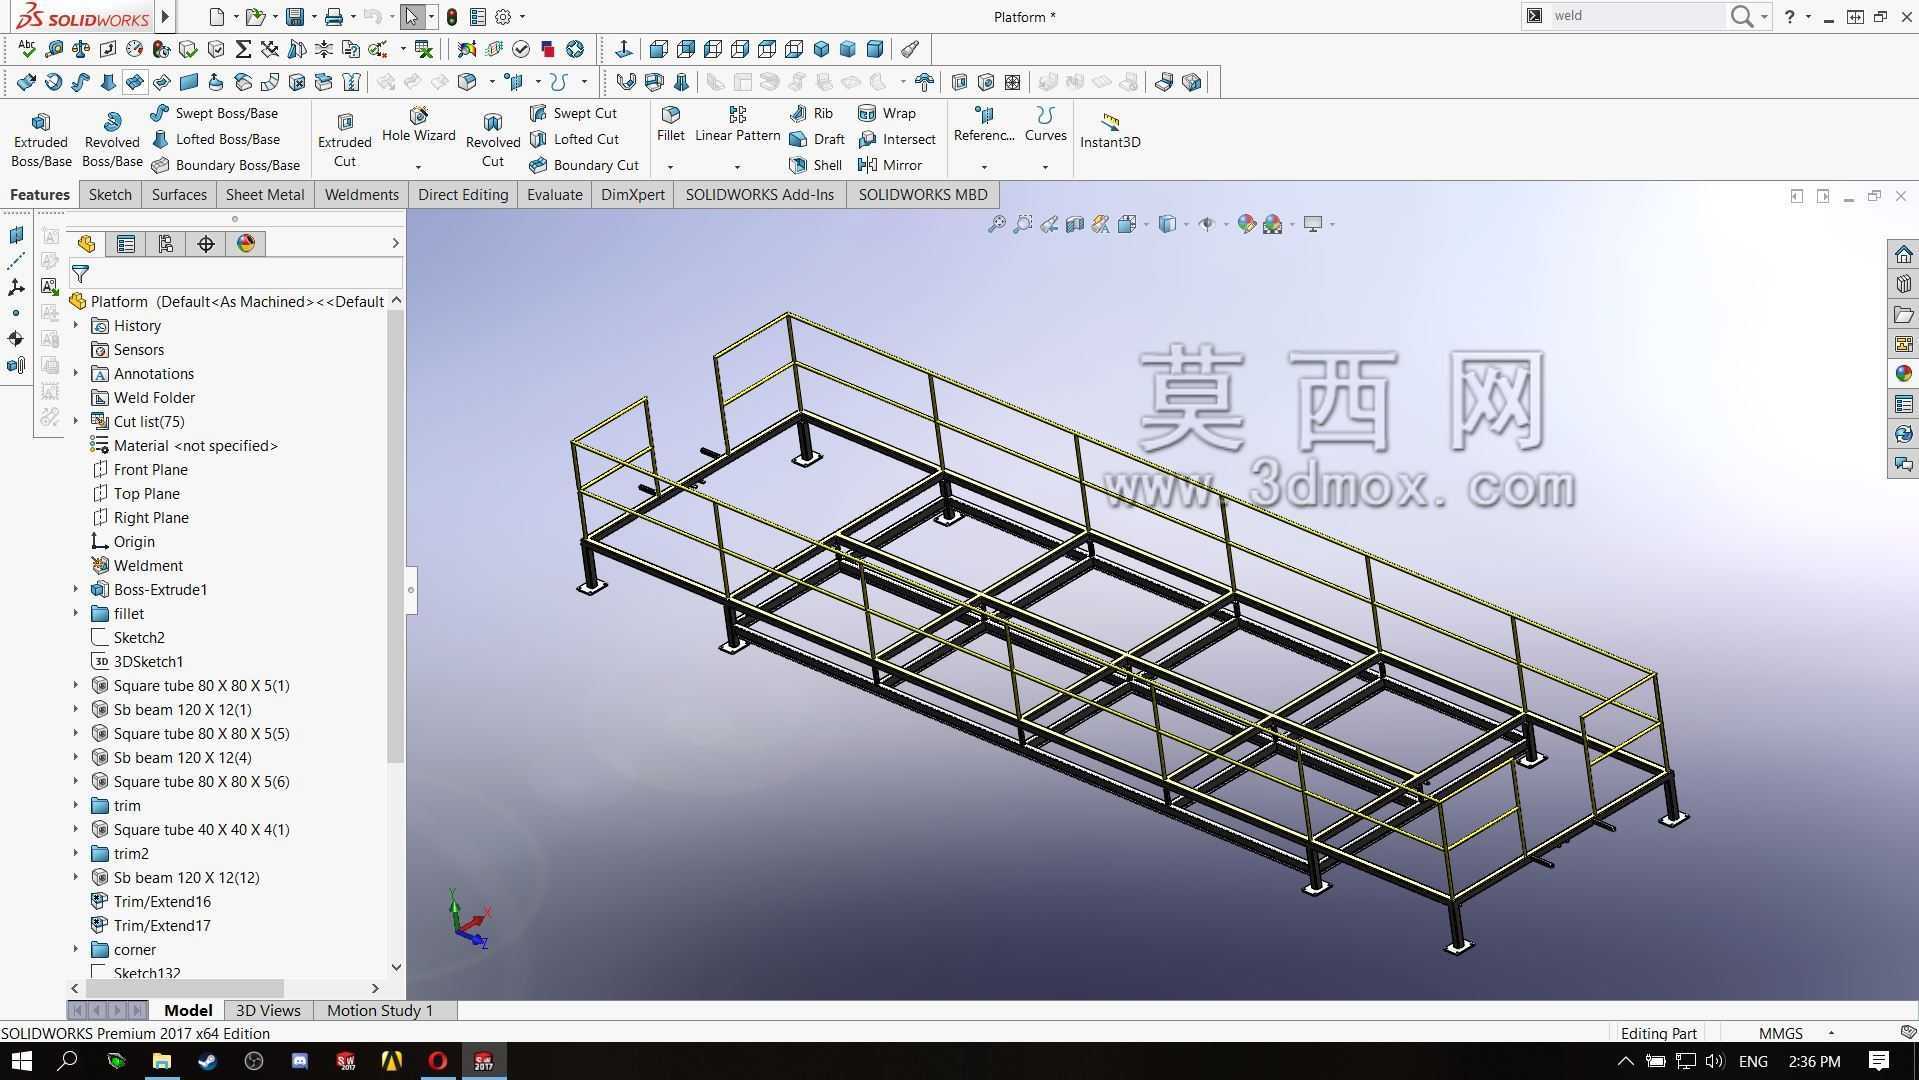Apply the Fillet tool

tap(671, 126)
